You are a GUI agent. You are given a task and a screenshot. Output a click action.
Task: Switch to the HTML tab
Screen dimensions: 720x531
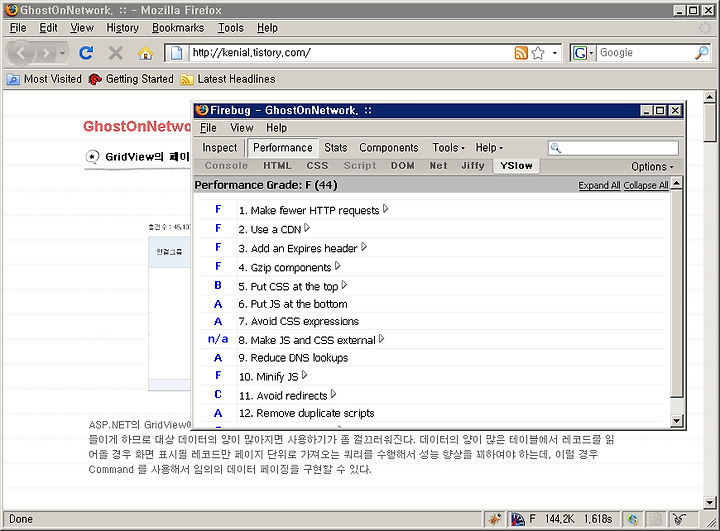click(277, 166)
